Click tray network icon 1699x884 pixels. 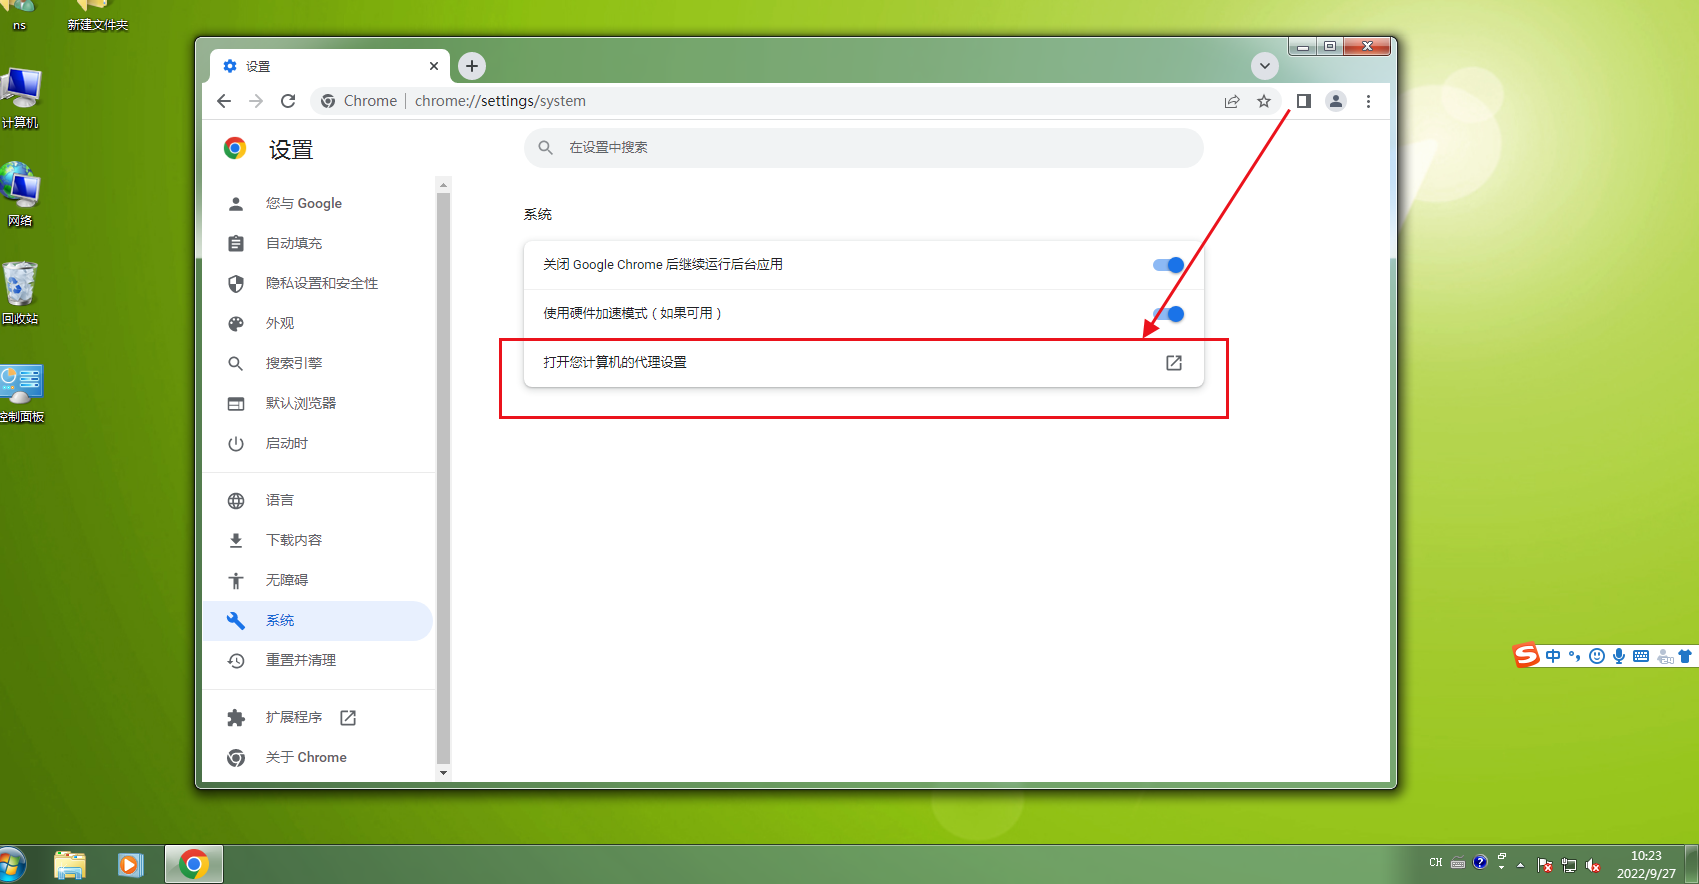[1569, 865]
